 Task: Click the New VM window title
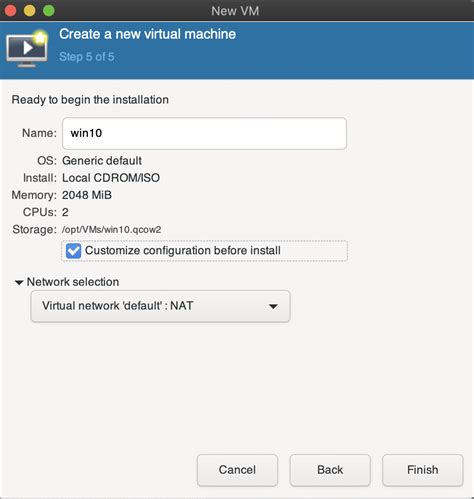tap(235, 11)
